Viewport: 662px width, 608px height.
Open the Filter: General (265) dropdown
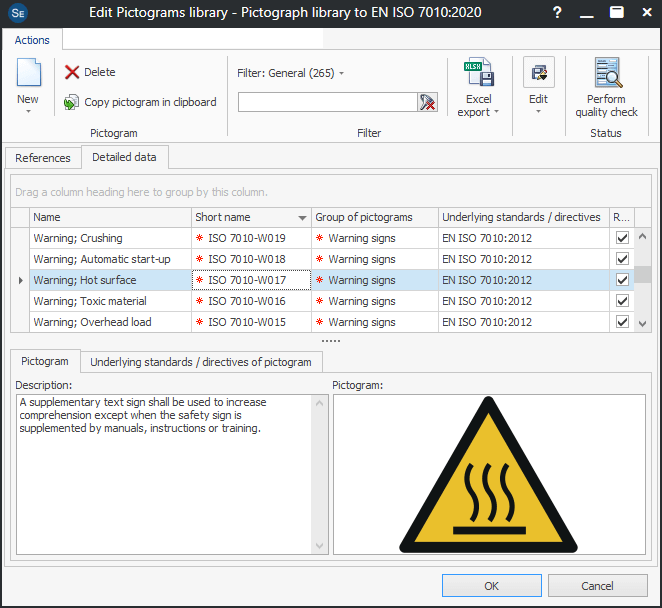coord(290,73)
